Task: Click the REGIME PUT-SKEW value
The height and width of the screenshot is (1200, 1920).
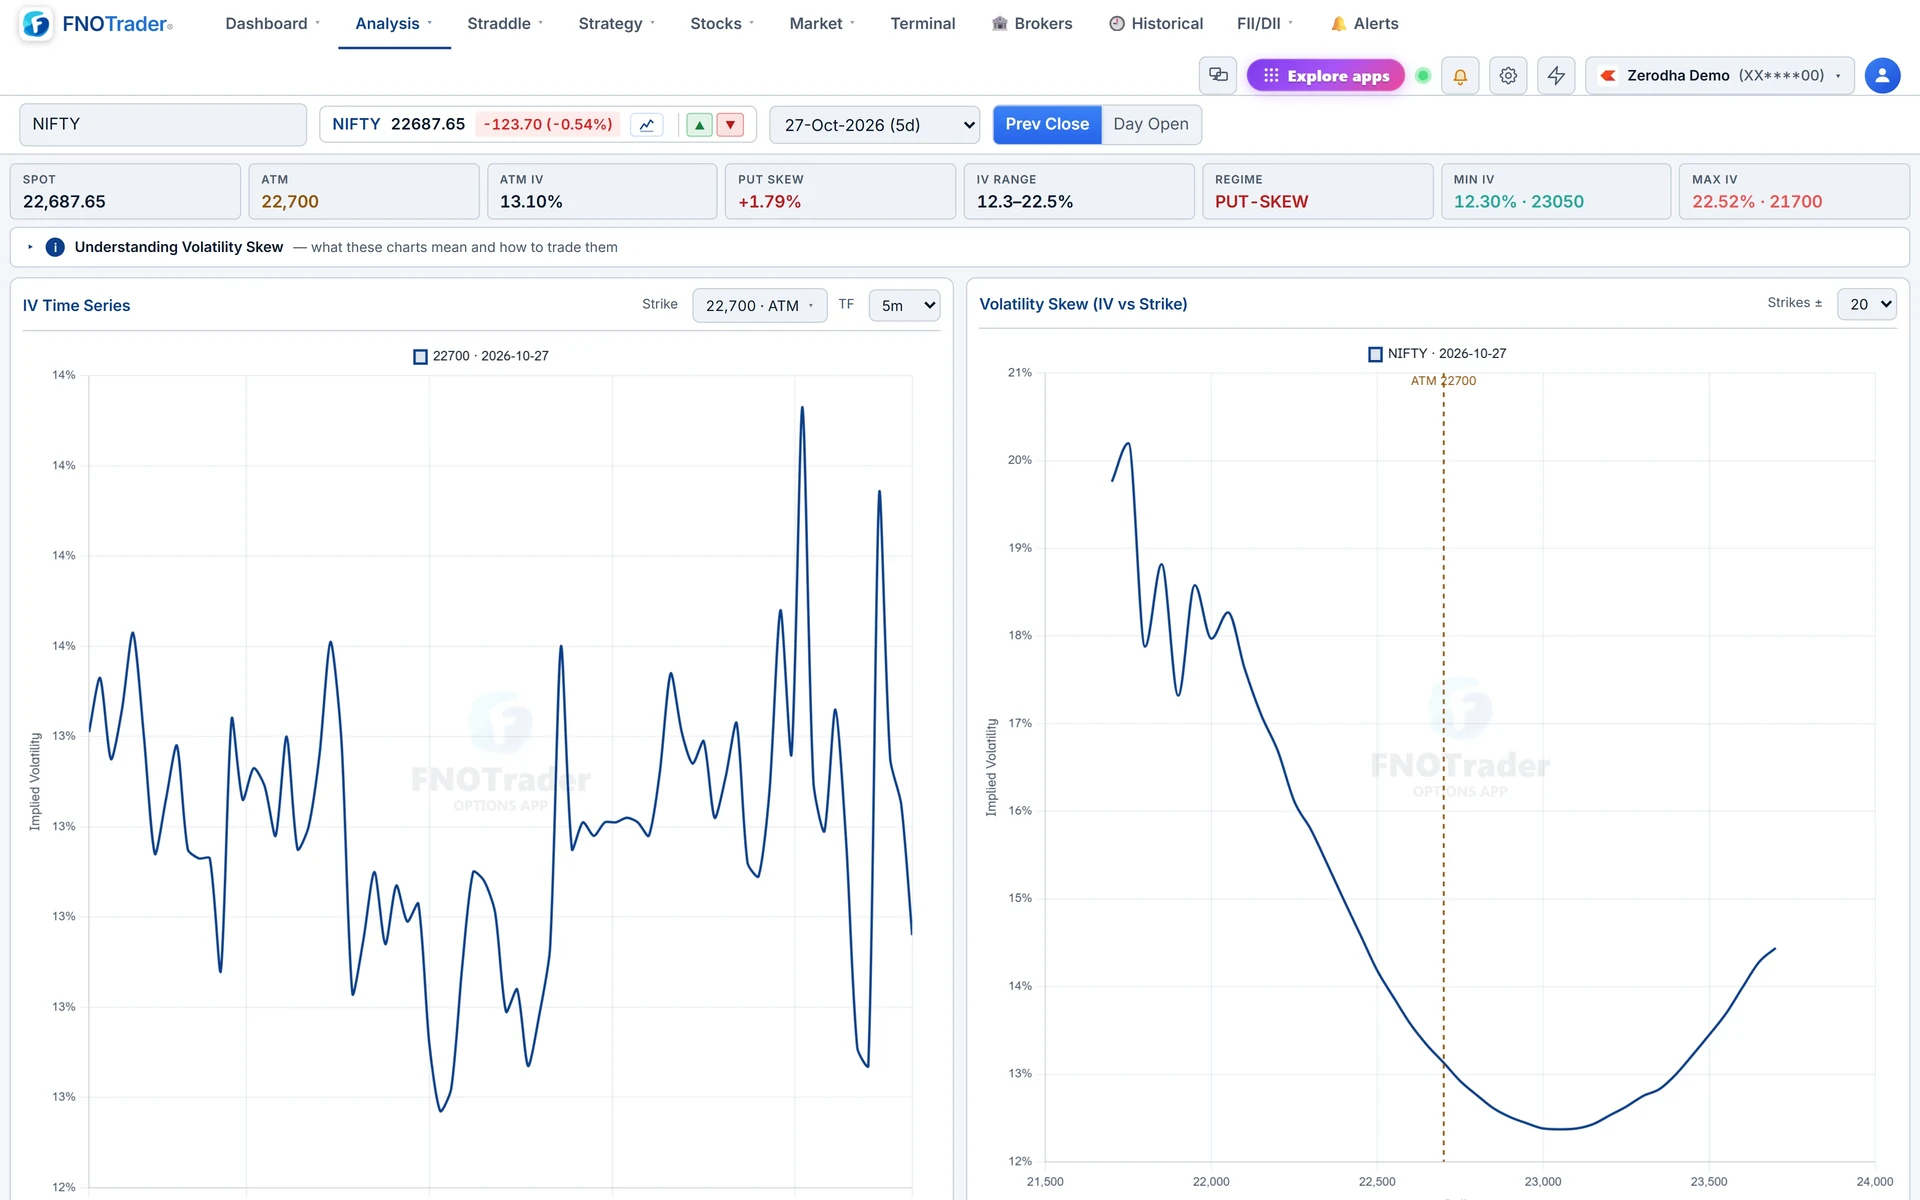Action: pyautogui.click(x=1261, y=202)
